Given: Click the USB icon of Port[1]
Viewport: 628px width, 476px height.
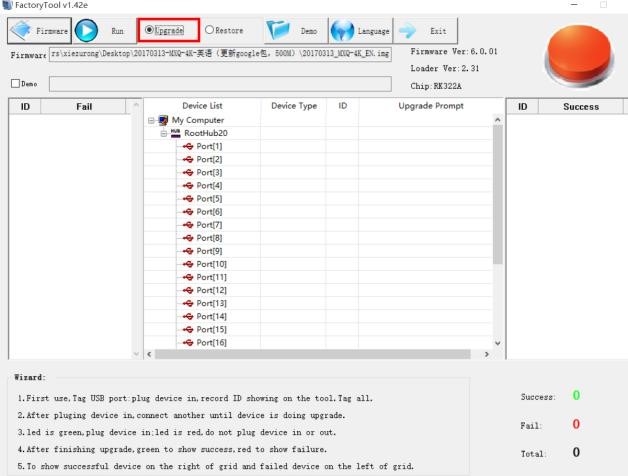Looking at the screenshot, I should click(188, 146).
